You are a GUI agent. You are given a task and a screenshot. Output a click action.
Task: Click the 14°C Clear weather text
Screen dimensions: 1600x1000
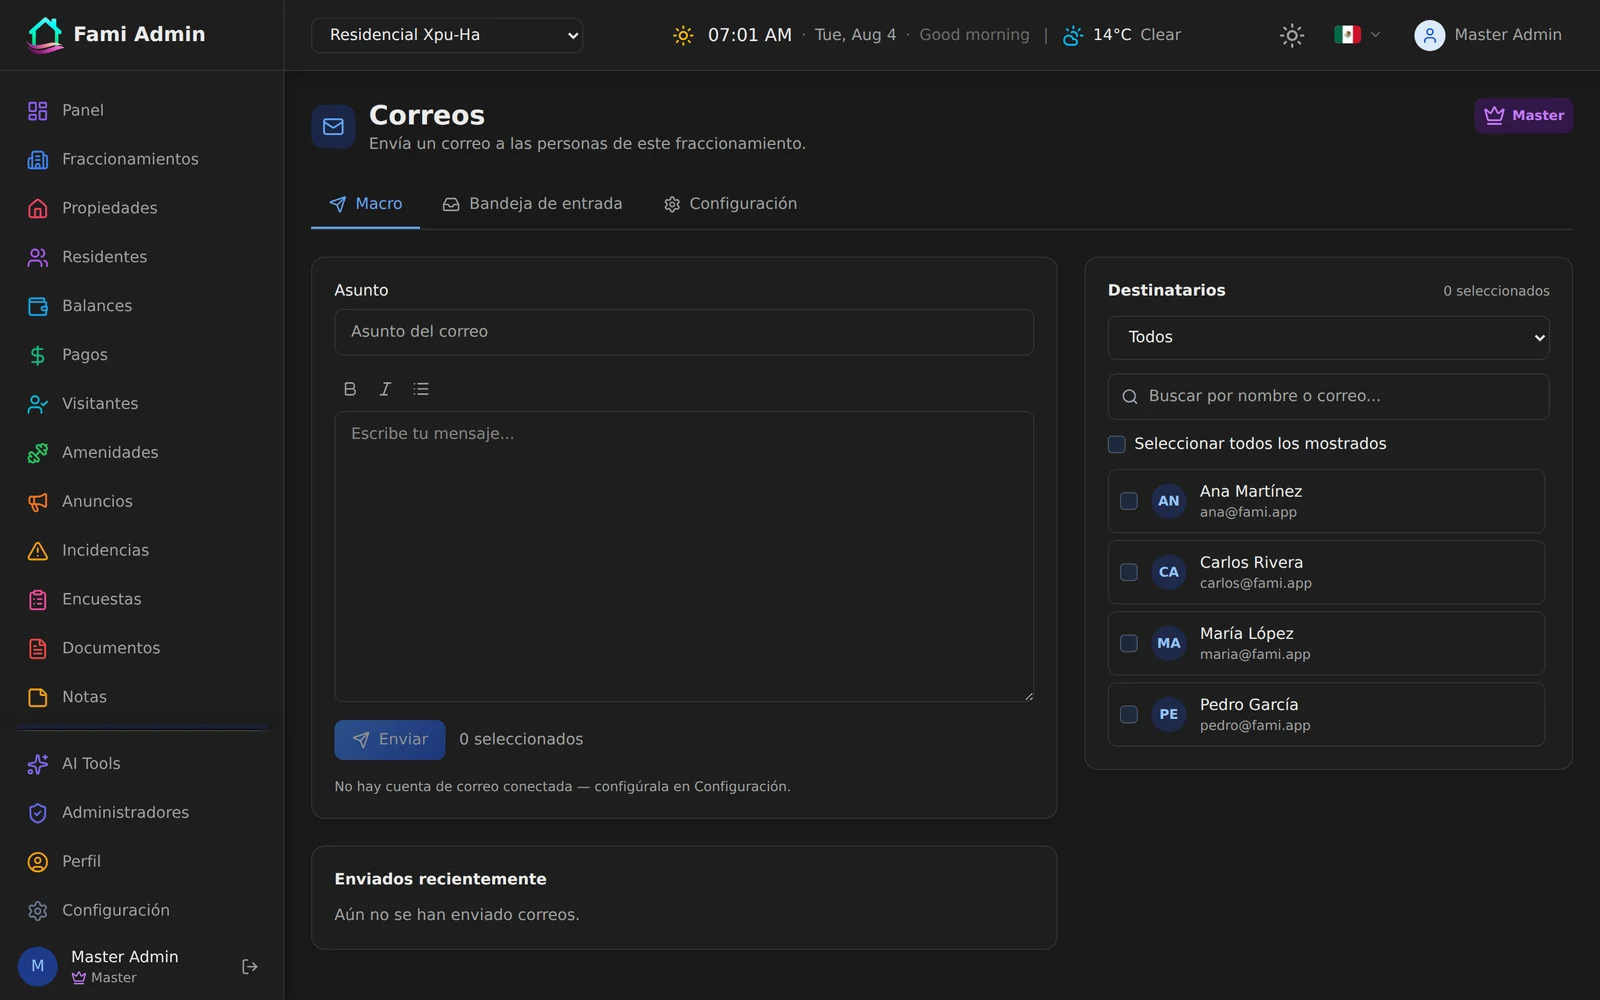point(1137,35)
